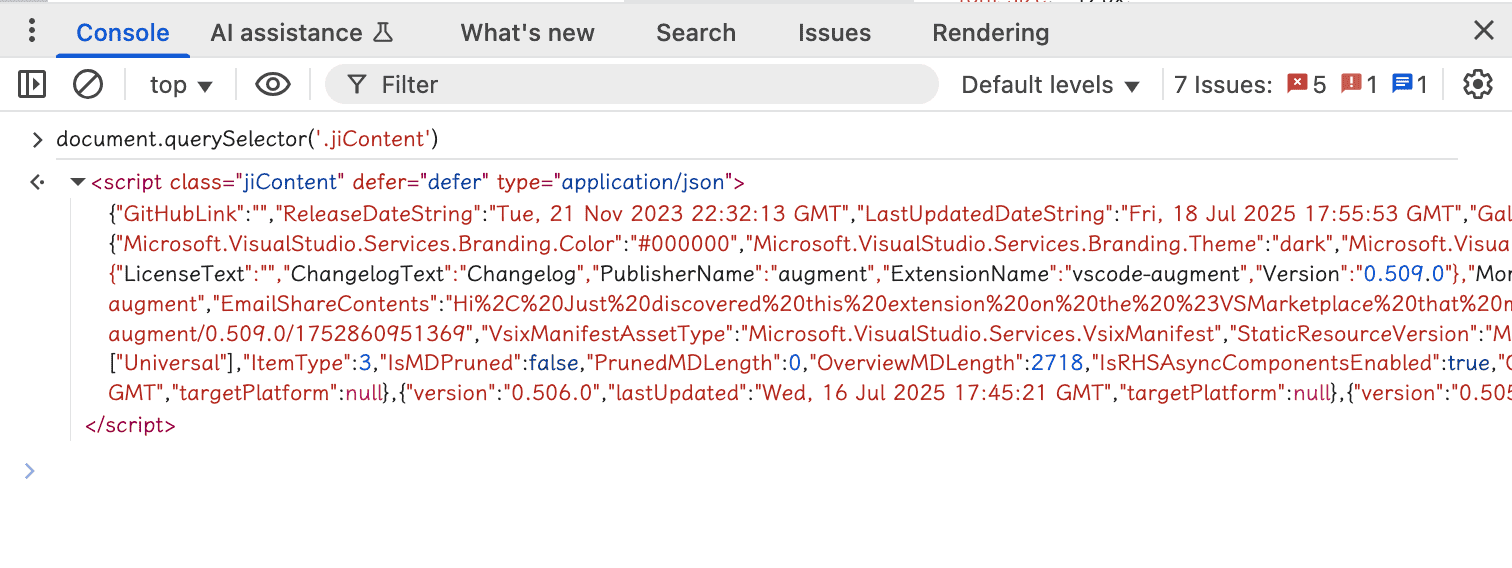
Task: Close the DevTools drawer with X
Action: click(x=1484, y=31)
